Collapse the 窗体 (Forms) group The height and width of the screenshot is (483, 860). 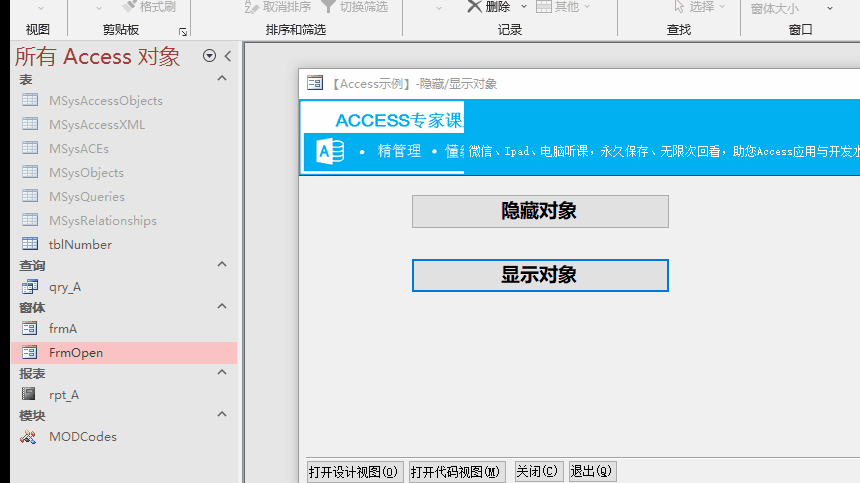click(x=222, y=306)
